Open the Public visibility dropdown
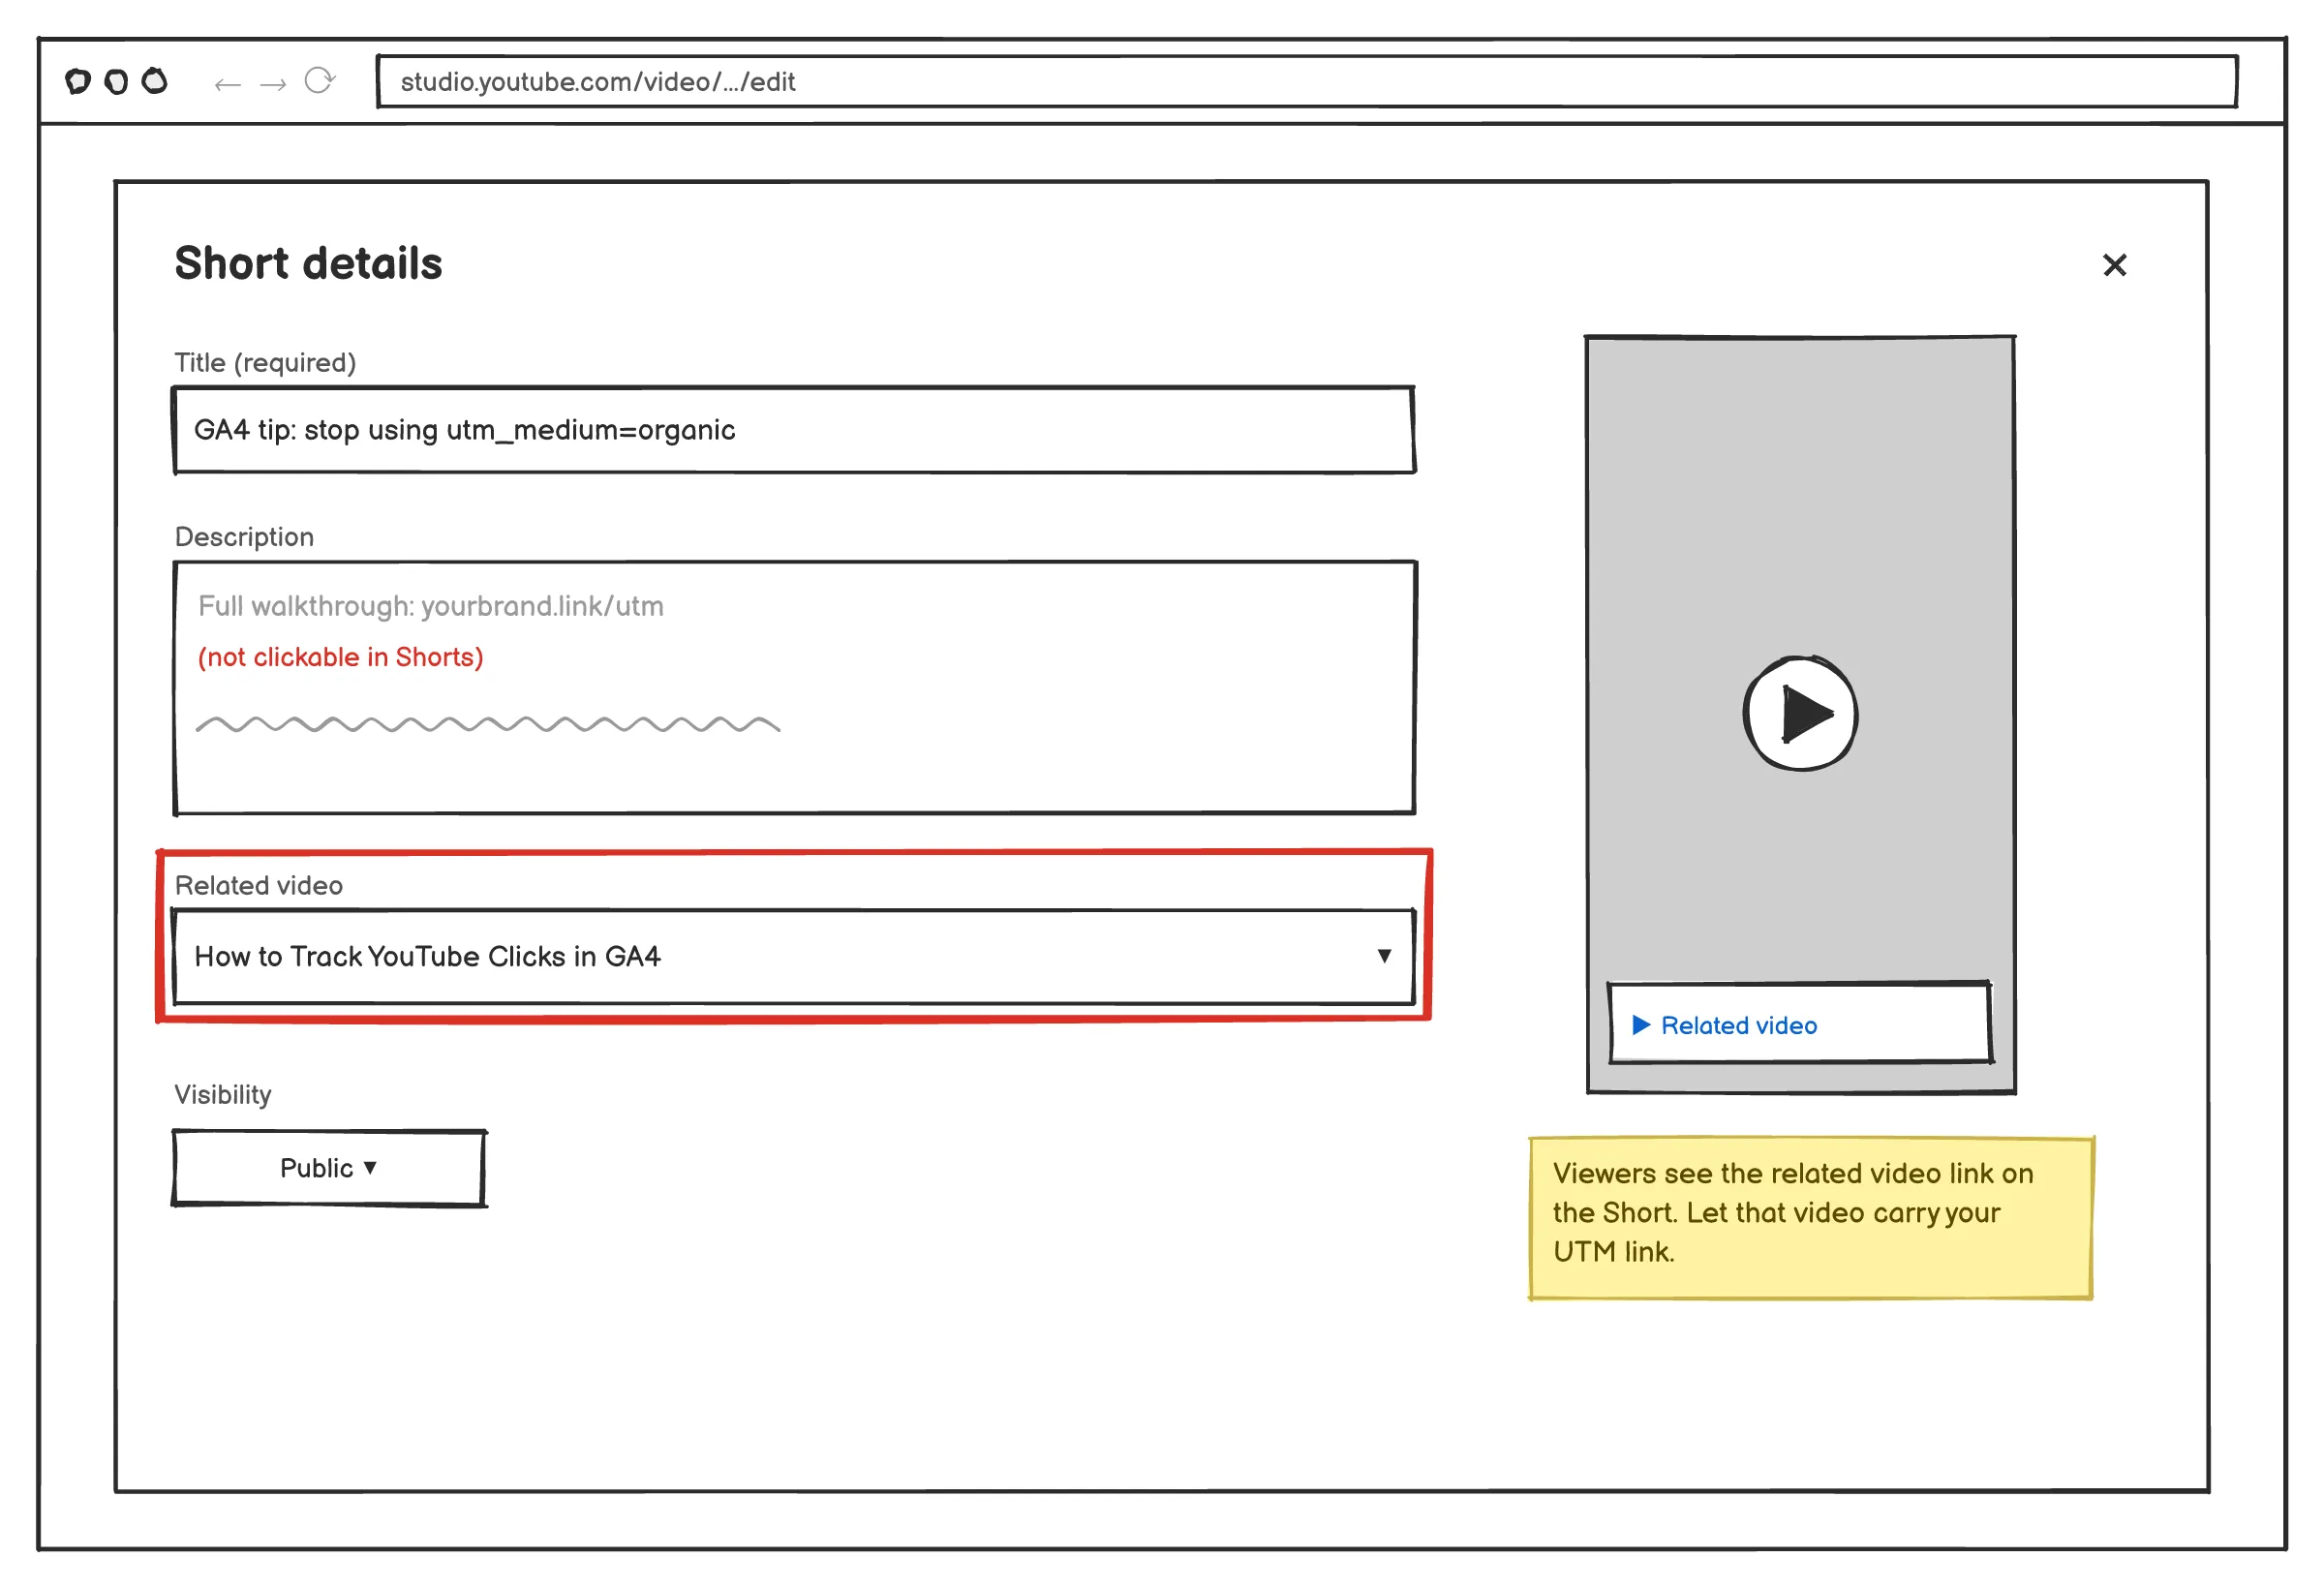The width and height of the screenshot is (2324, 1588). 329,1168
